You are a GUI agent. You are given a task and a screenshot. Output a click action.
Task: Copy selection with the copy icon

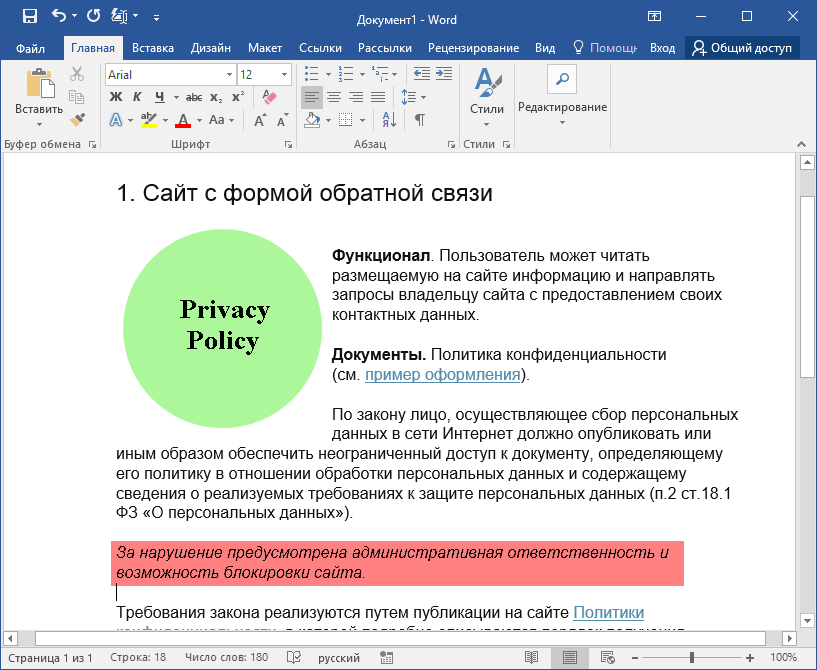click(77, 97)
